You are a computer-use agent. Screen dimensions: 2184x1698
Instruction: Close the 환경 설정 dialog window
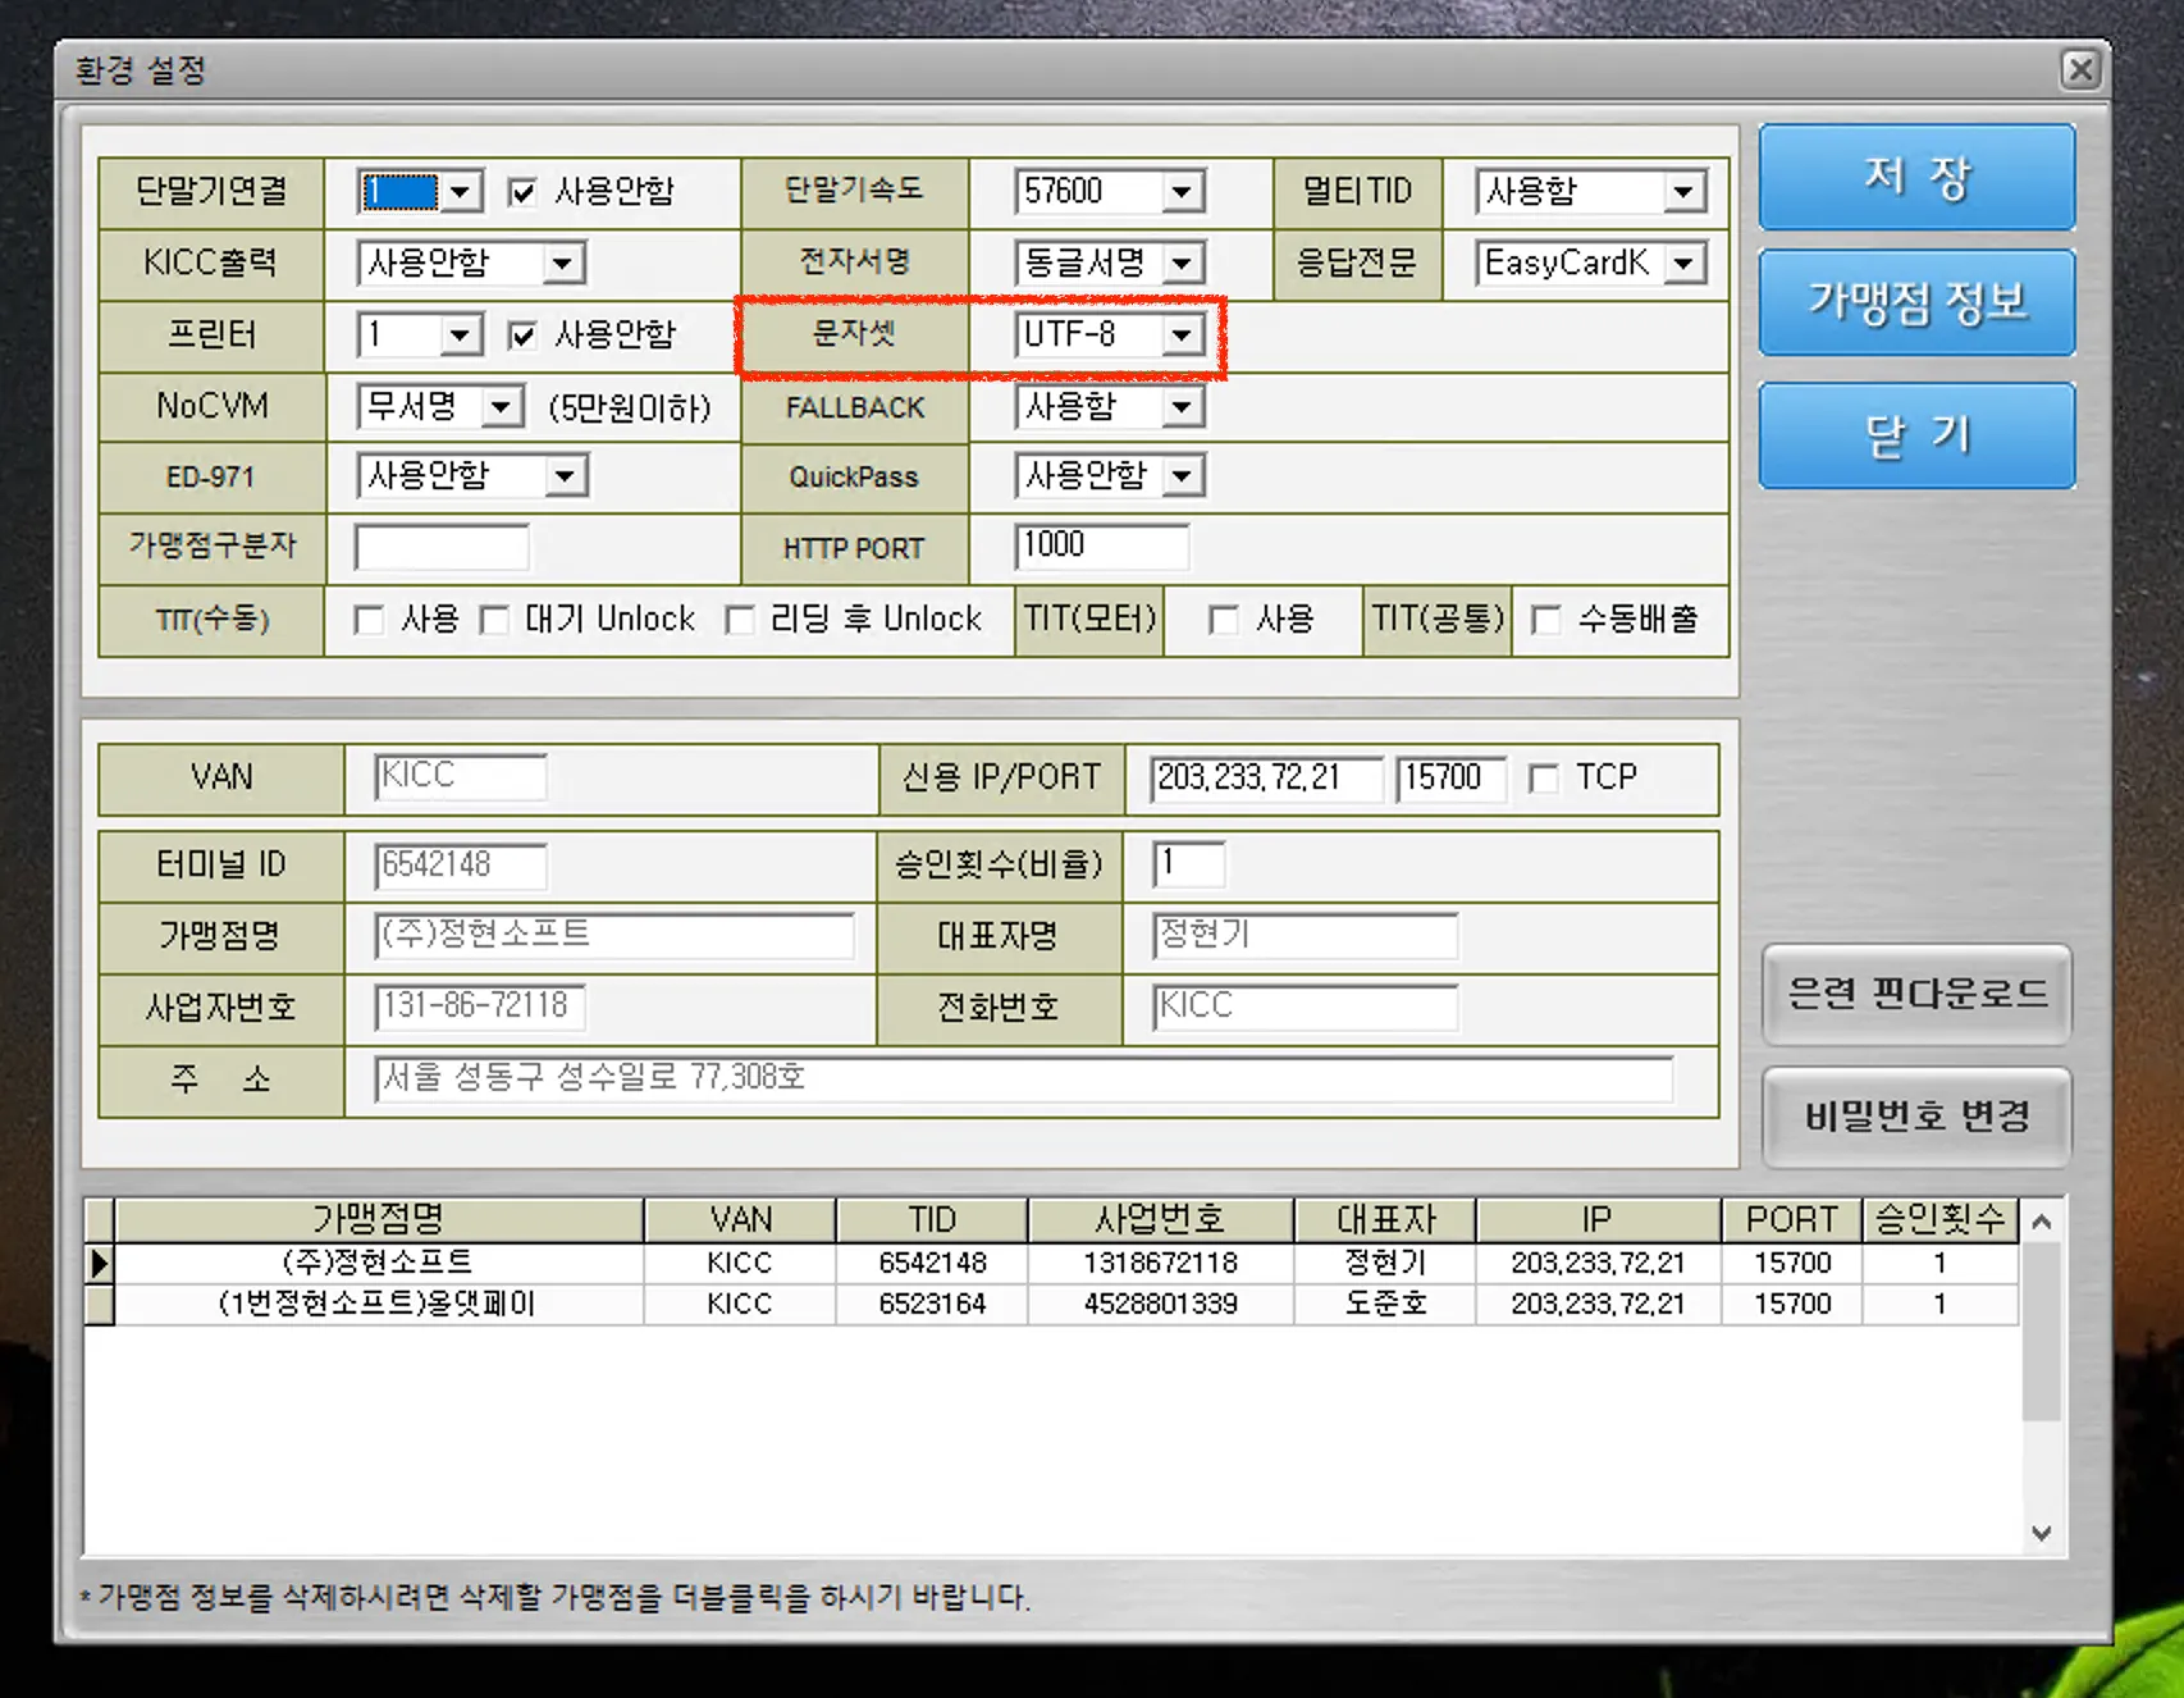pos(2080,70)
